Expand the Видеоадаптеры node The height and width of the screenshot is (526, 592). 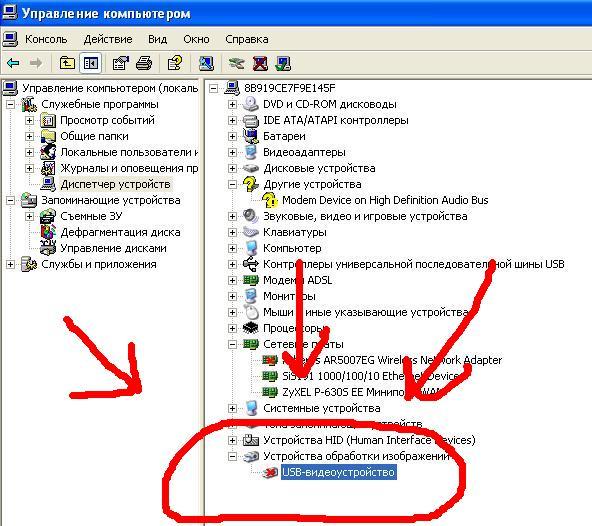tap(233, 152)
